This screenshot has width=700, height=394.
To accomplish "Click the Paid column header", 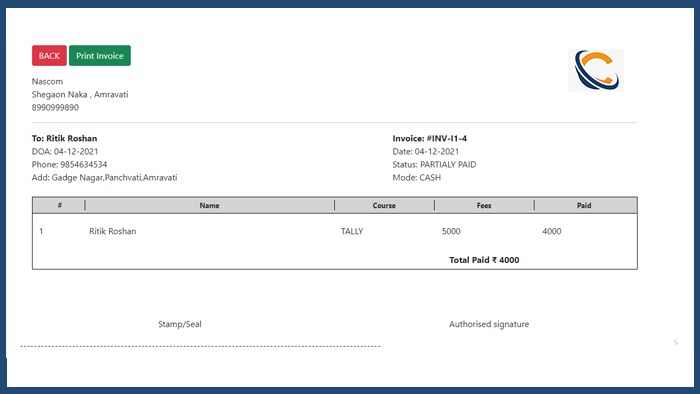I will tap(584, 205).
